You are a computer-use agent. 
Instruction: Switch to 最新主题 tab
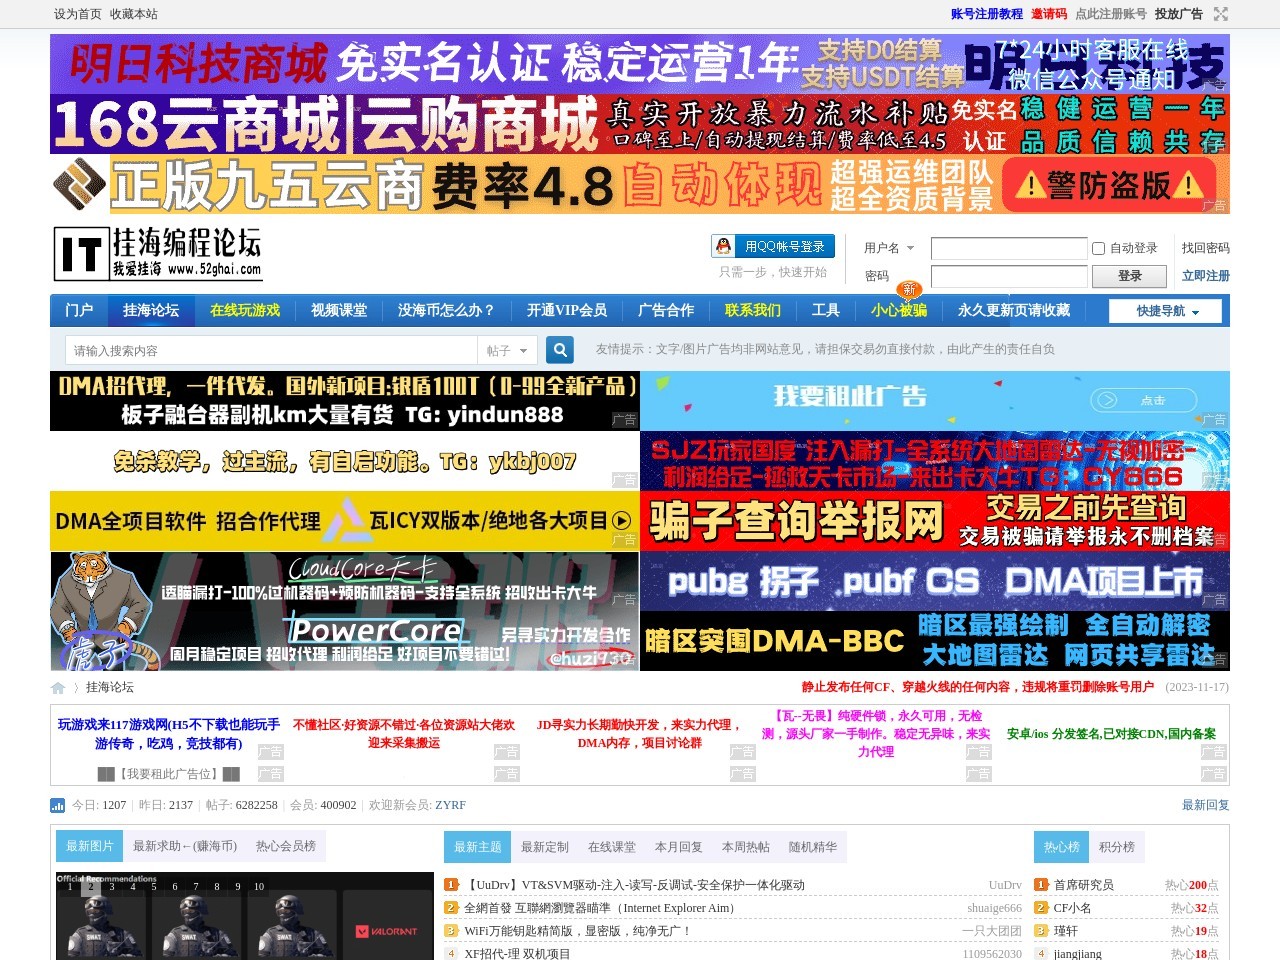(x=477, y=847)
